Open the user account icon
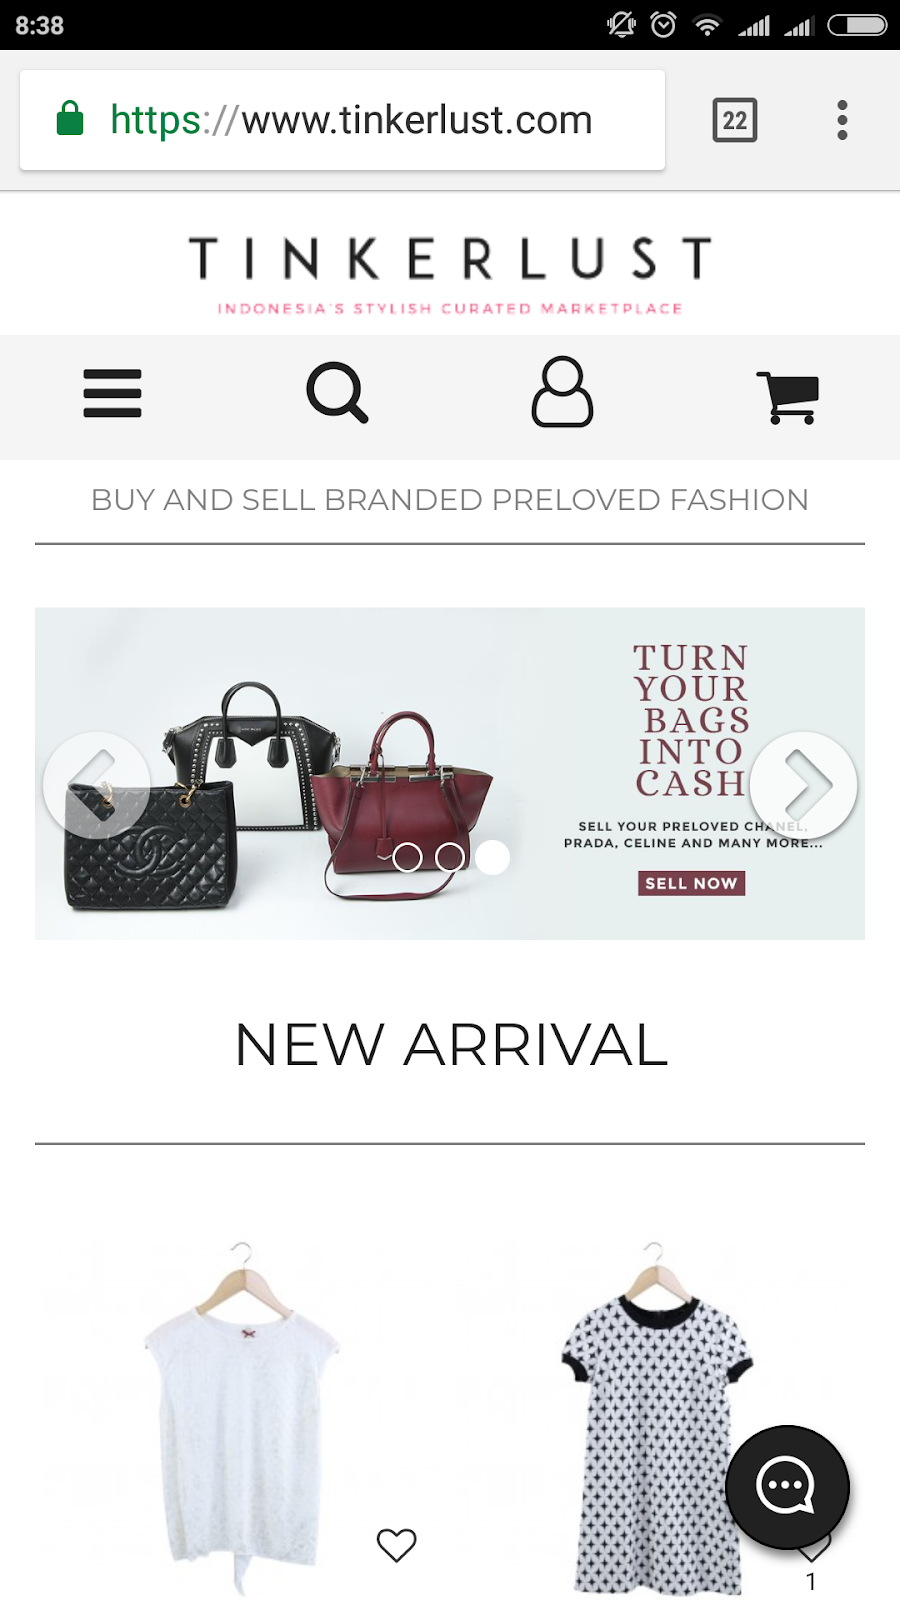This screenshot has width=900, height=1600. [562, 392]
